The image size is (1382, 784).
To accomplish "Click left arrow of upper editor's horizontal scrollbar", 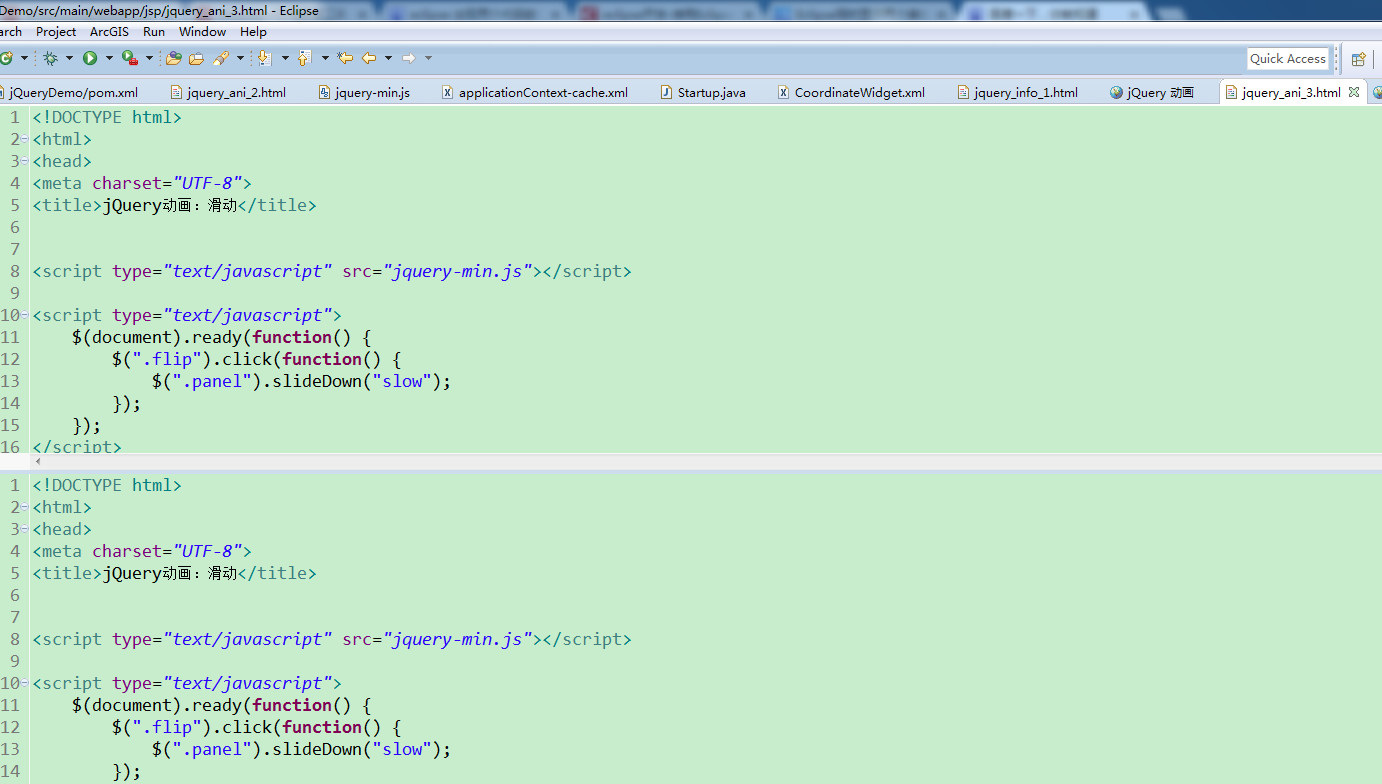I will 38,461.
